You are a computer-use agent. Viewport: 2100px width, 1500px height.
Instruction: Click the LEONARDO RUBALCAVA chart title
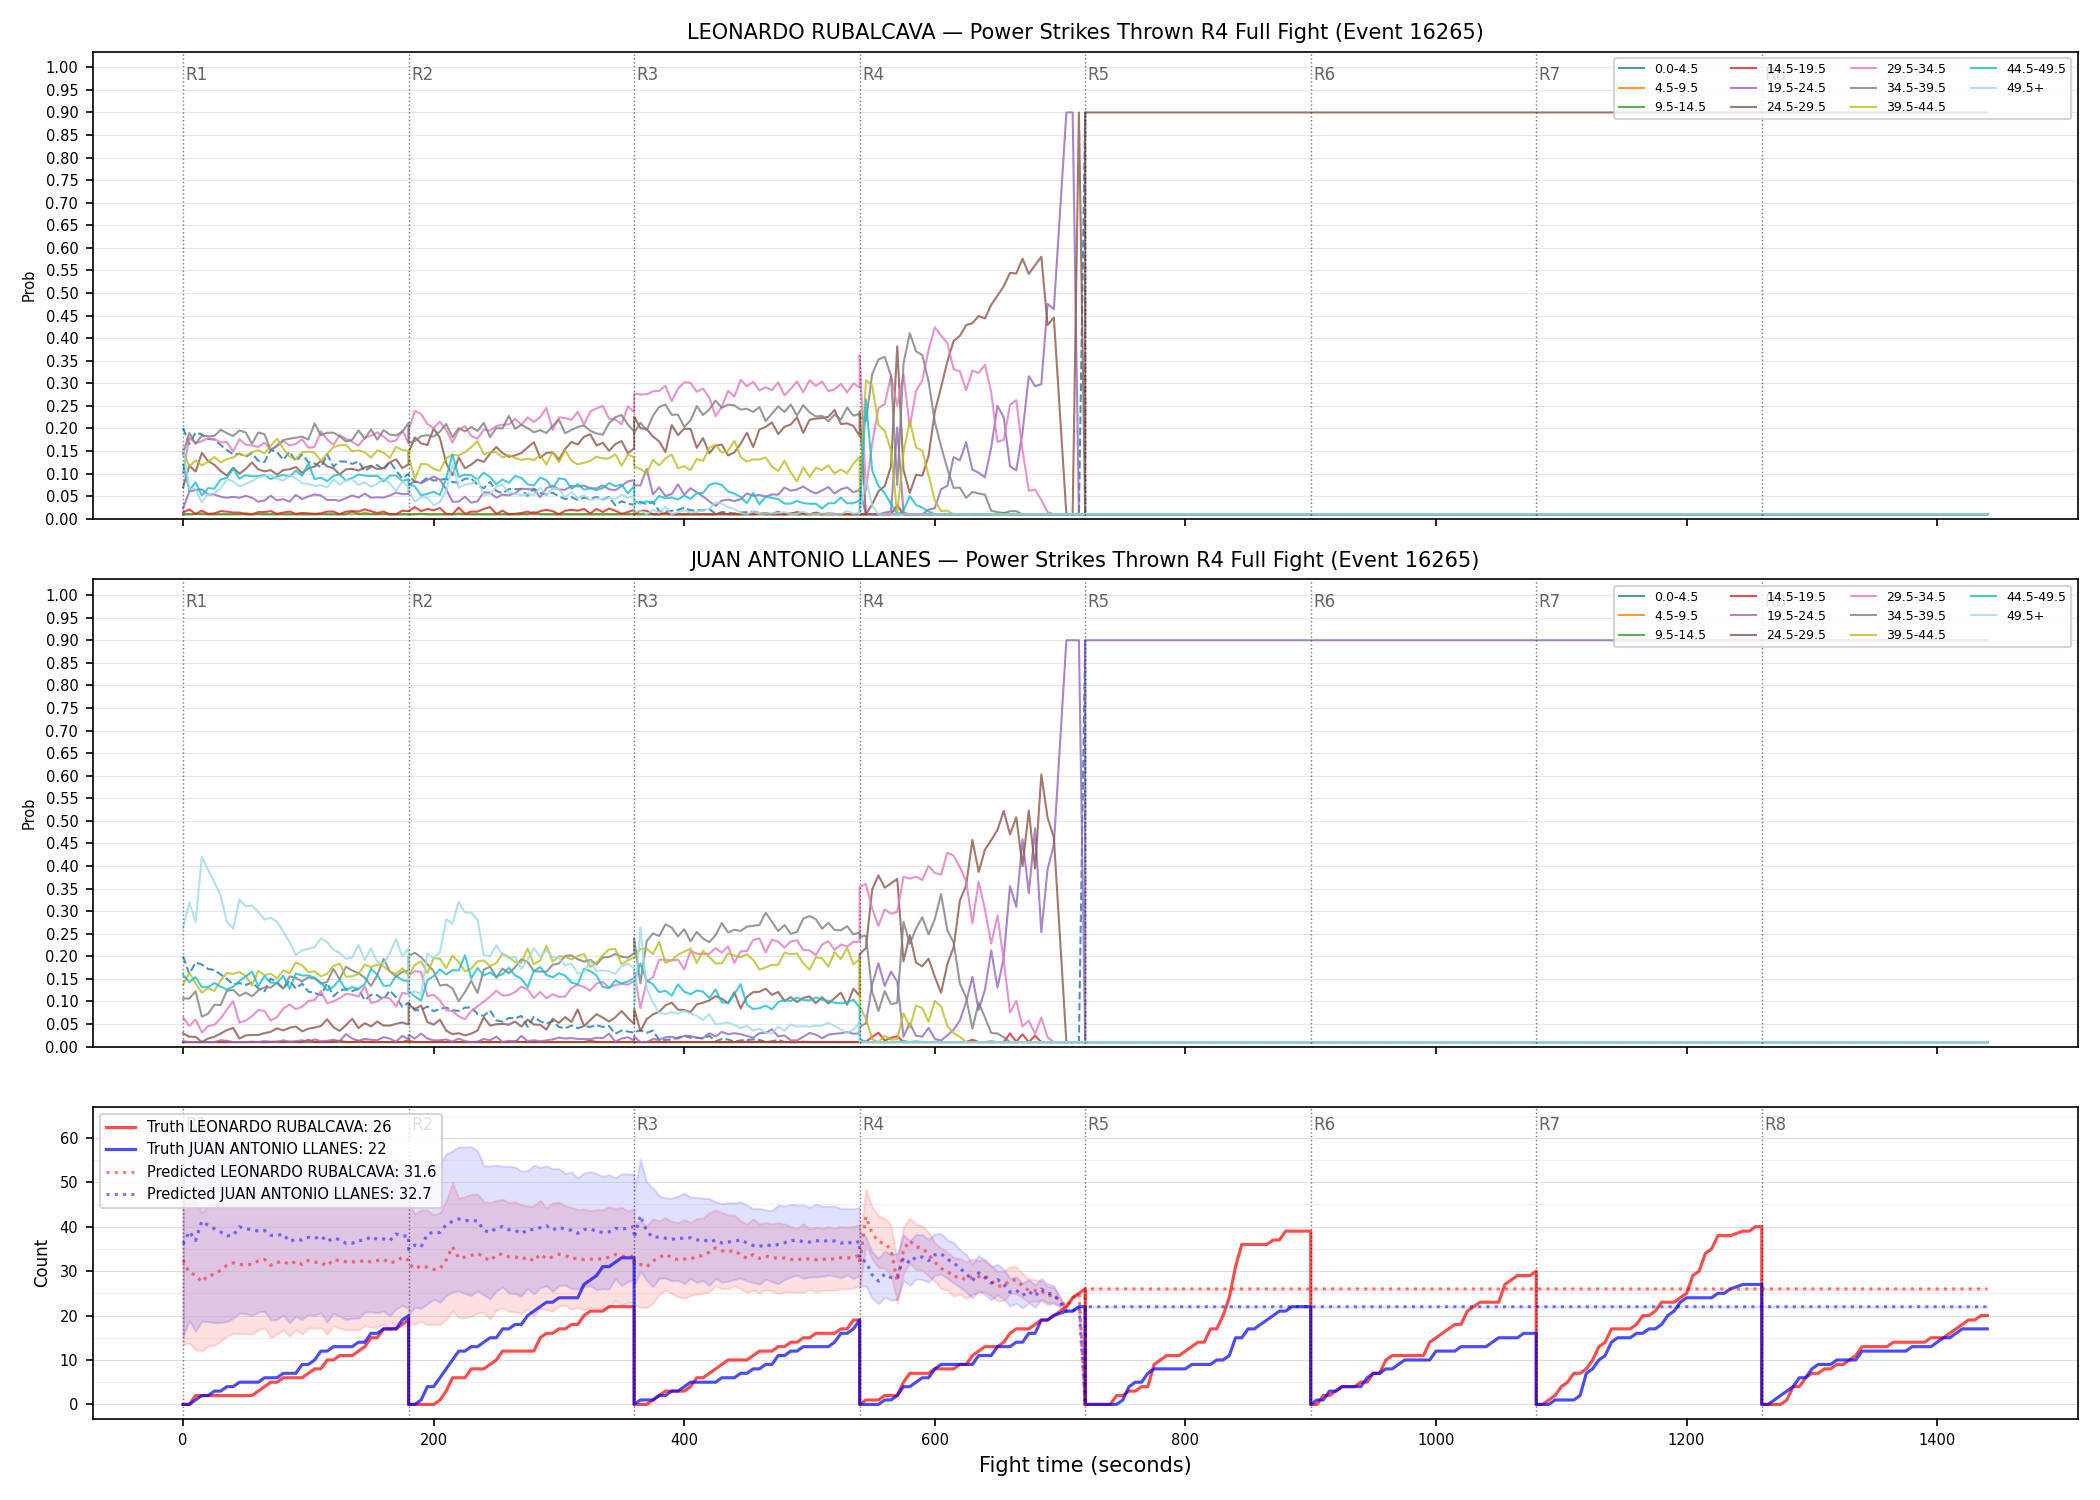1085,32
